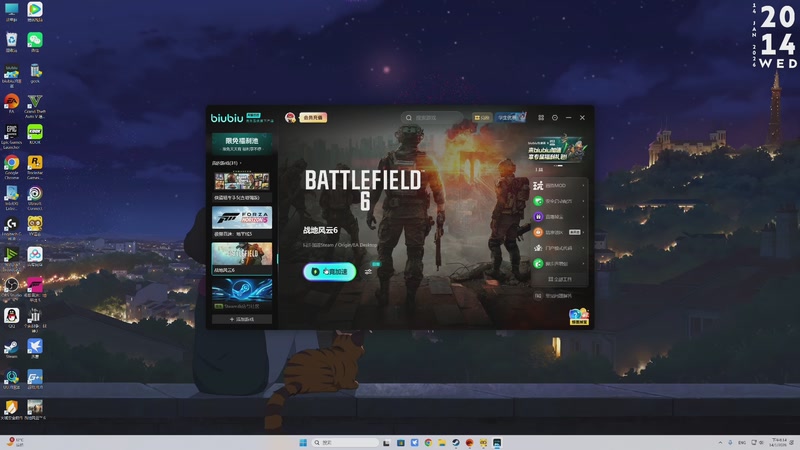Open the lower green tool icon in tools panel
The image size is (800, 450).
(x=538, y=264)
